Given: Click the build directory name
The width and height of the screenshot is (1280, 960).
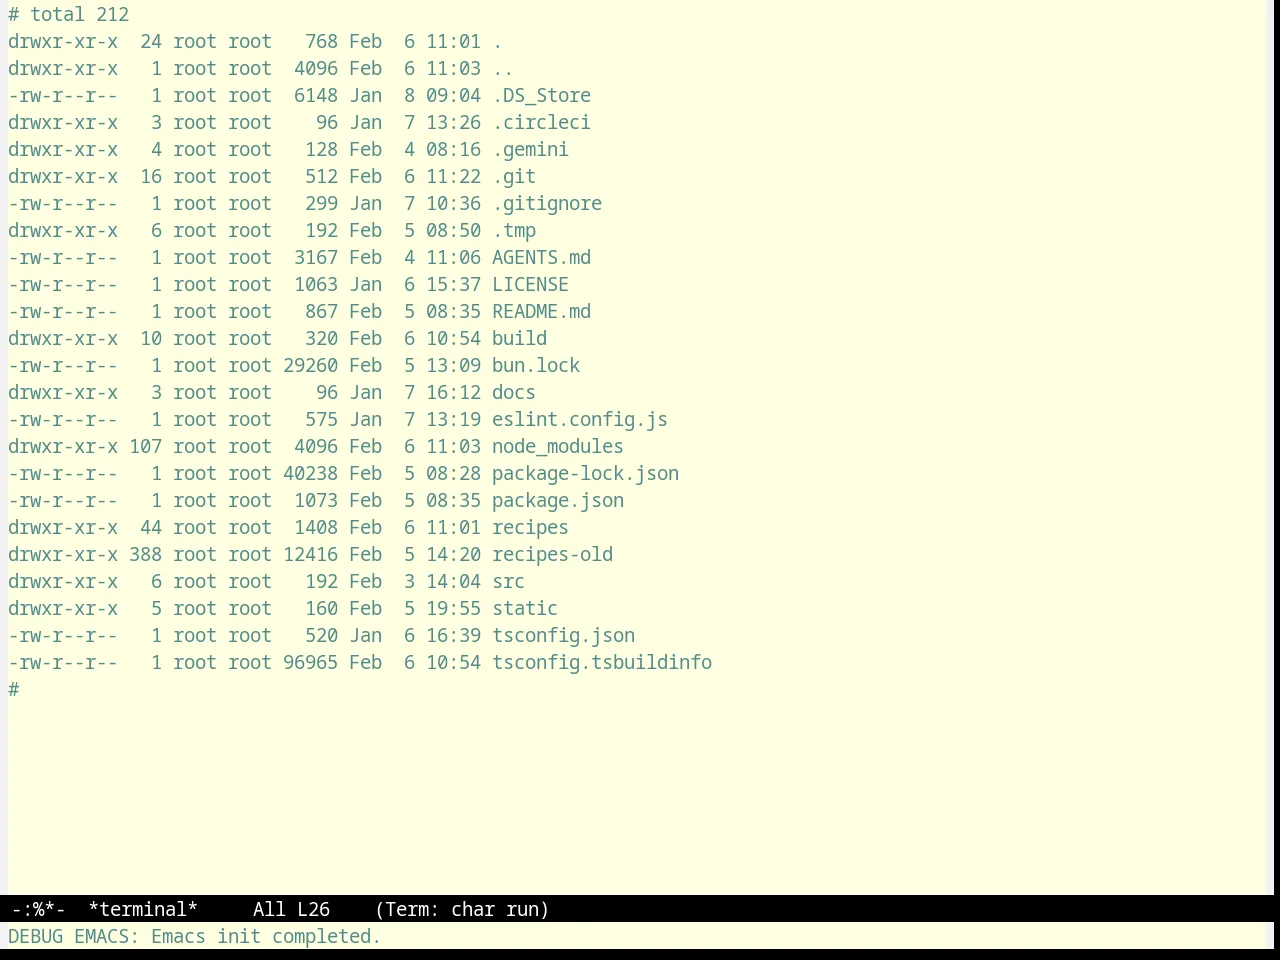Looking at the screenshot, I should [x=519, y=338].
